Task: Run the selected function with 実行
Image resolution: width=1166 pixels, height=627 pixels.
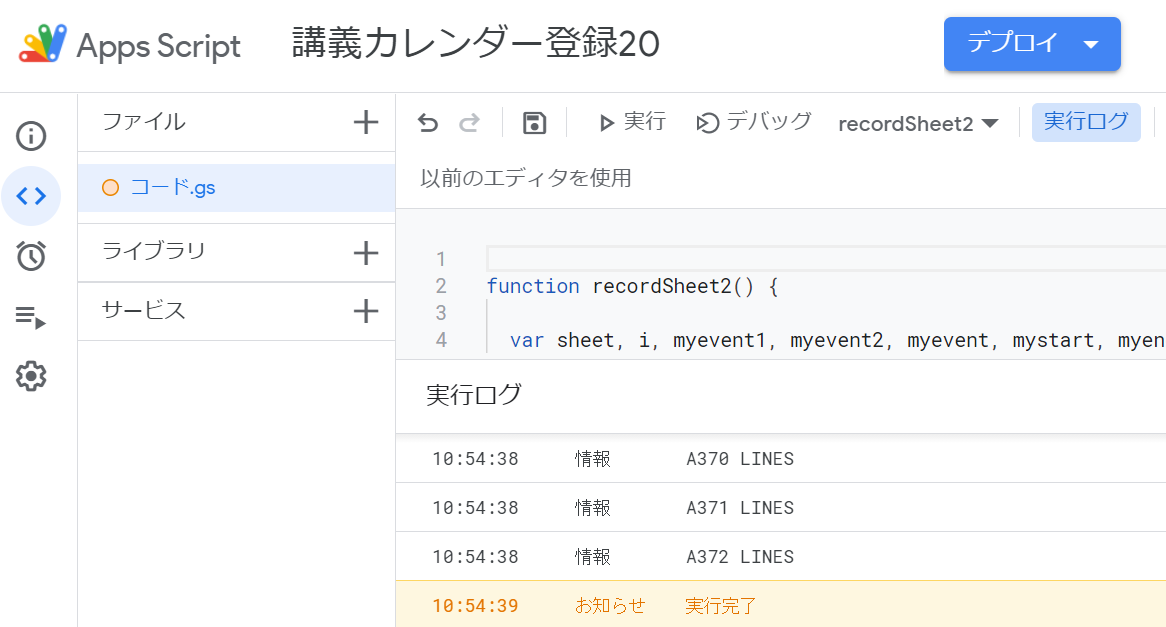Action: [632, 122]
